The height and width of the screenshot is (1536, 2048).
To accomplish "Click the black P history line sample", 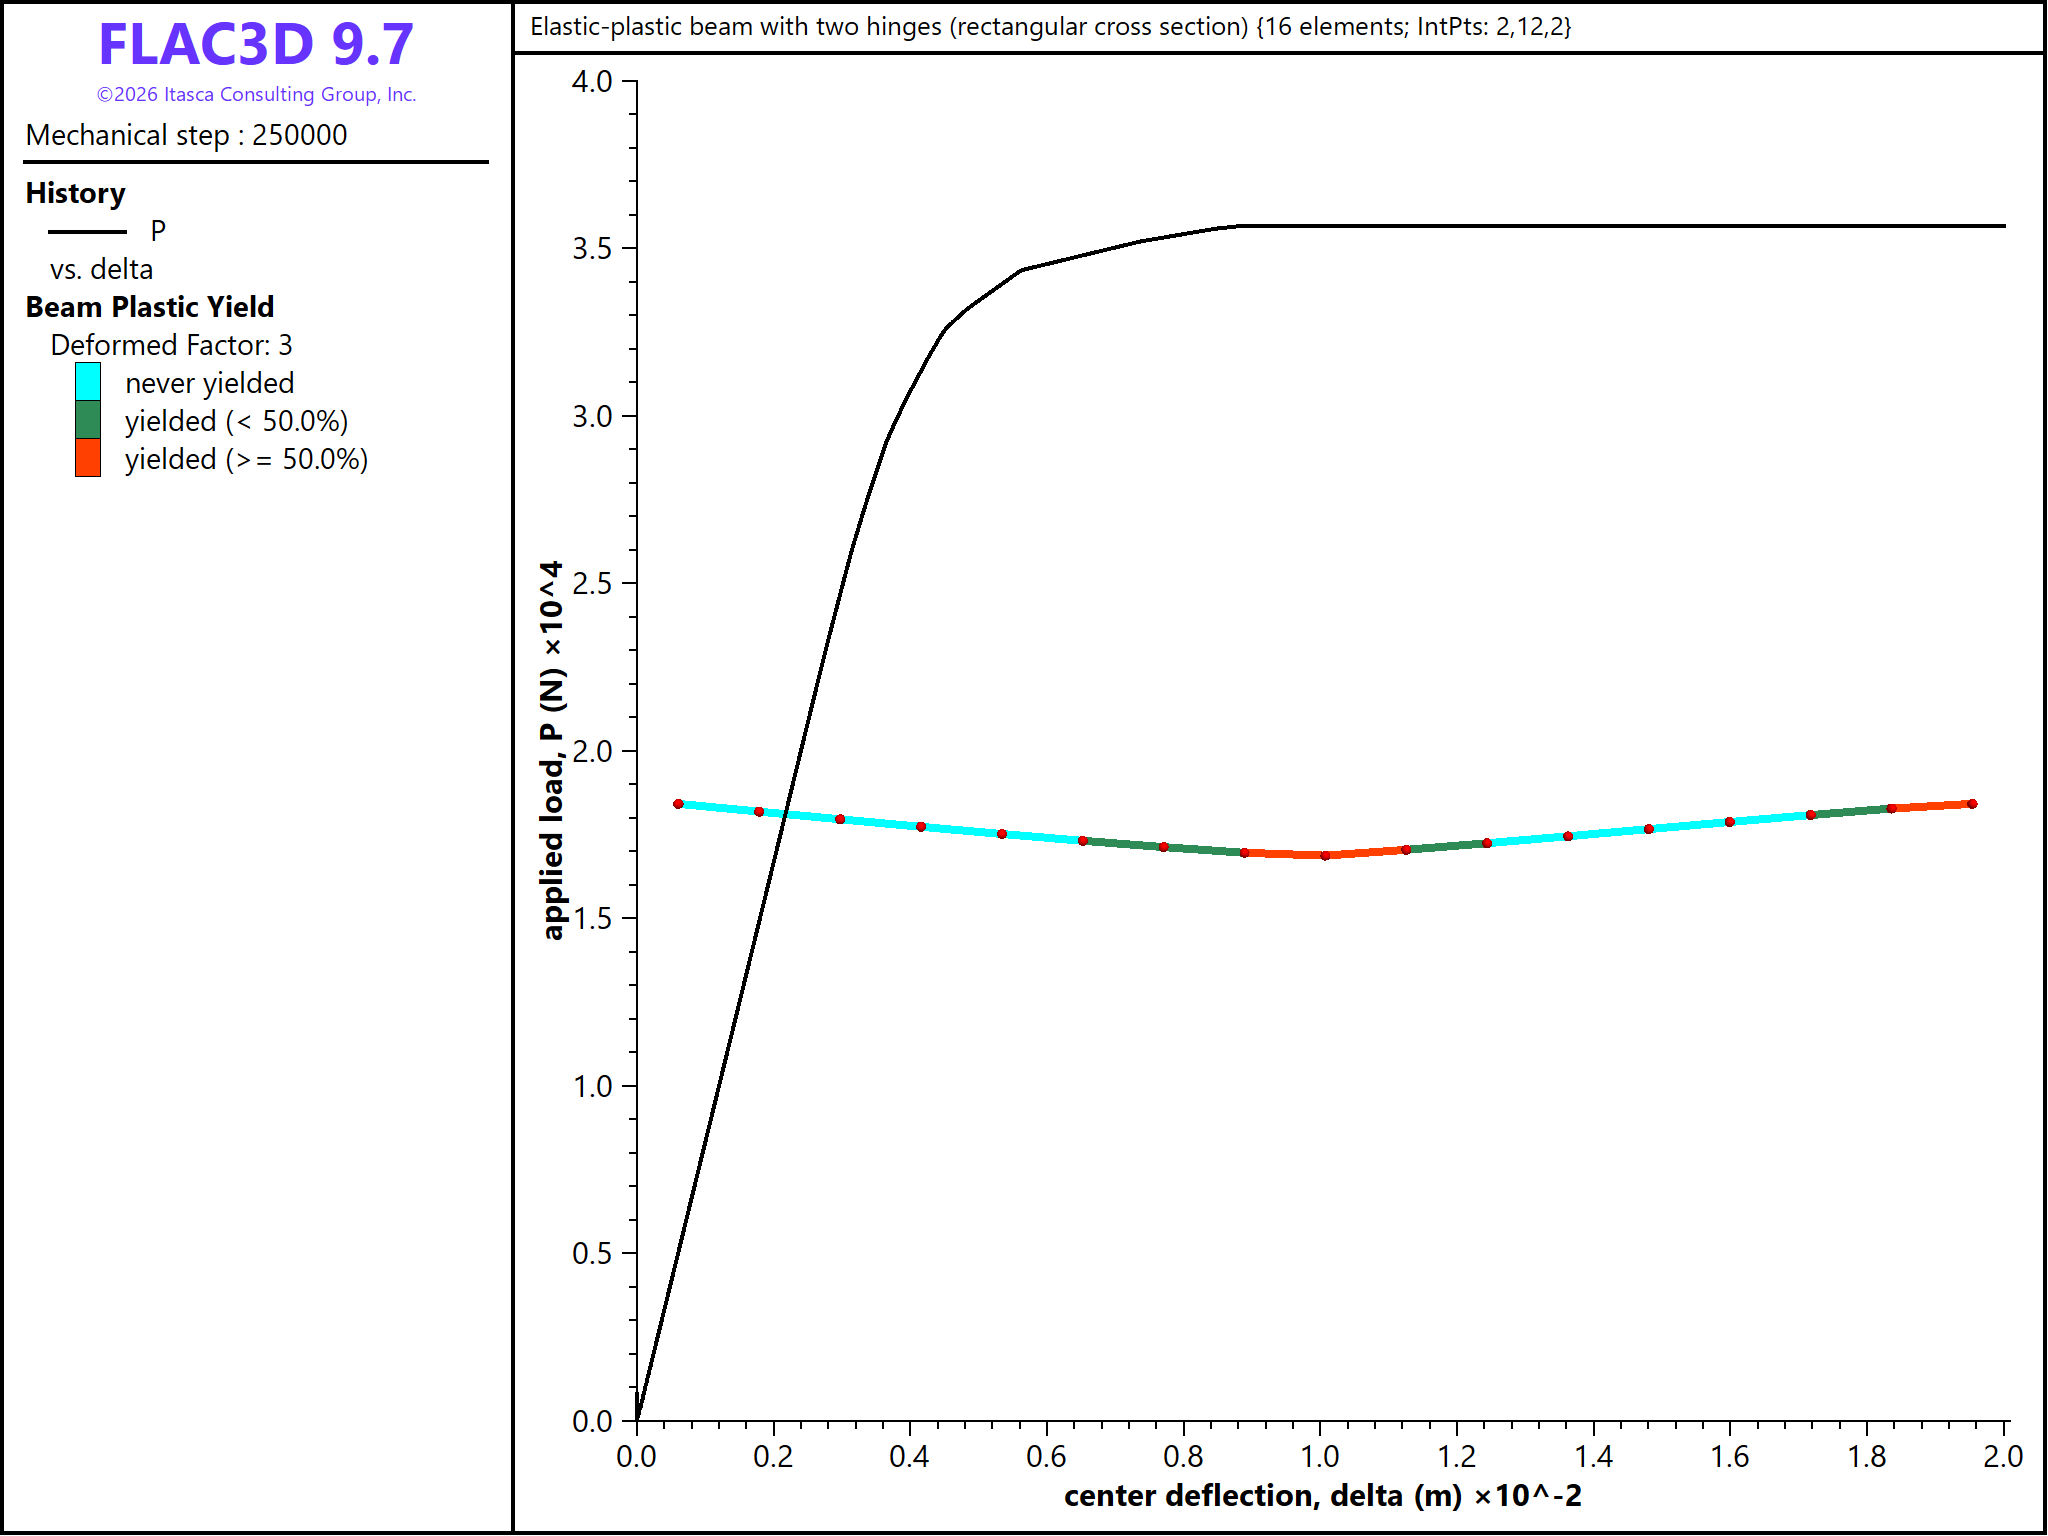I will [x=88, y=232].
